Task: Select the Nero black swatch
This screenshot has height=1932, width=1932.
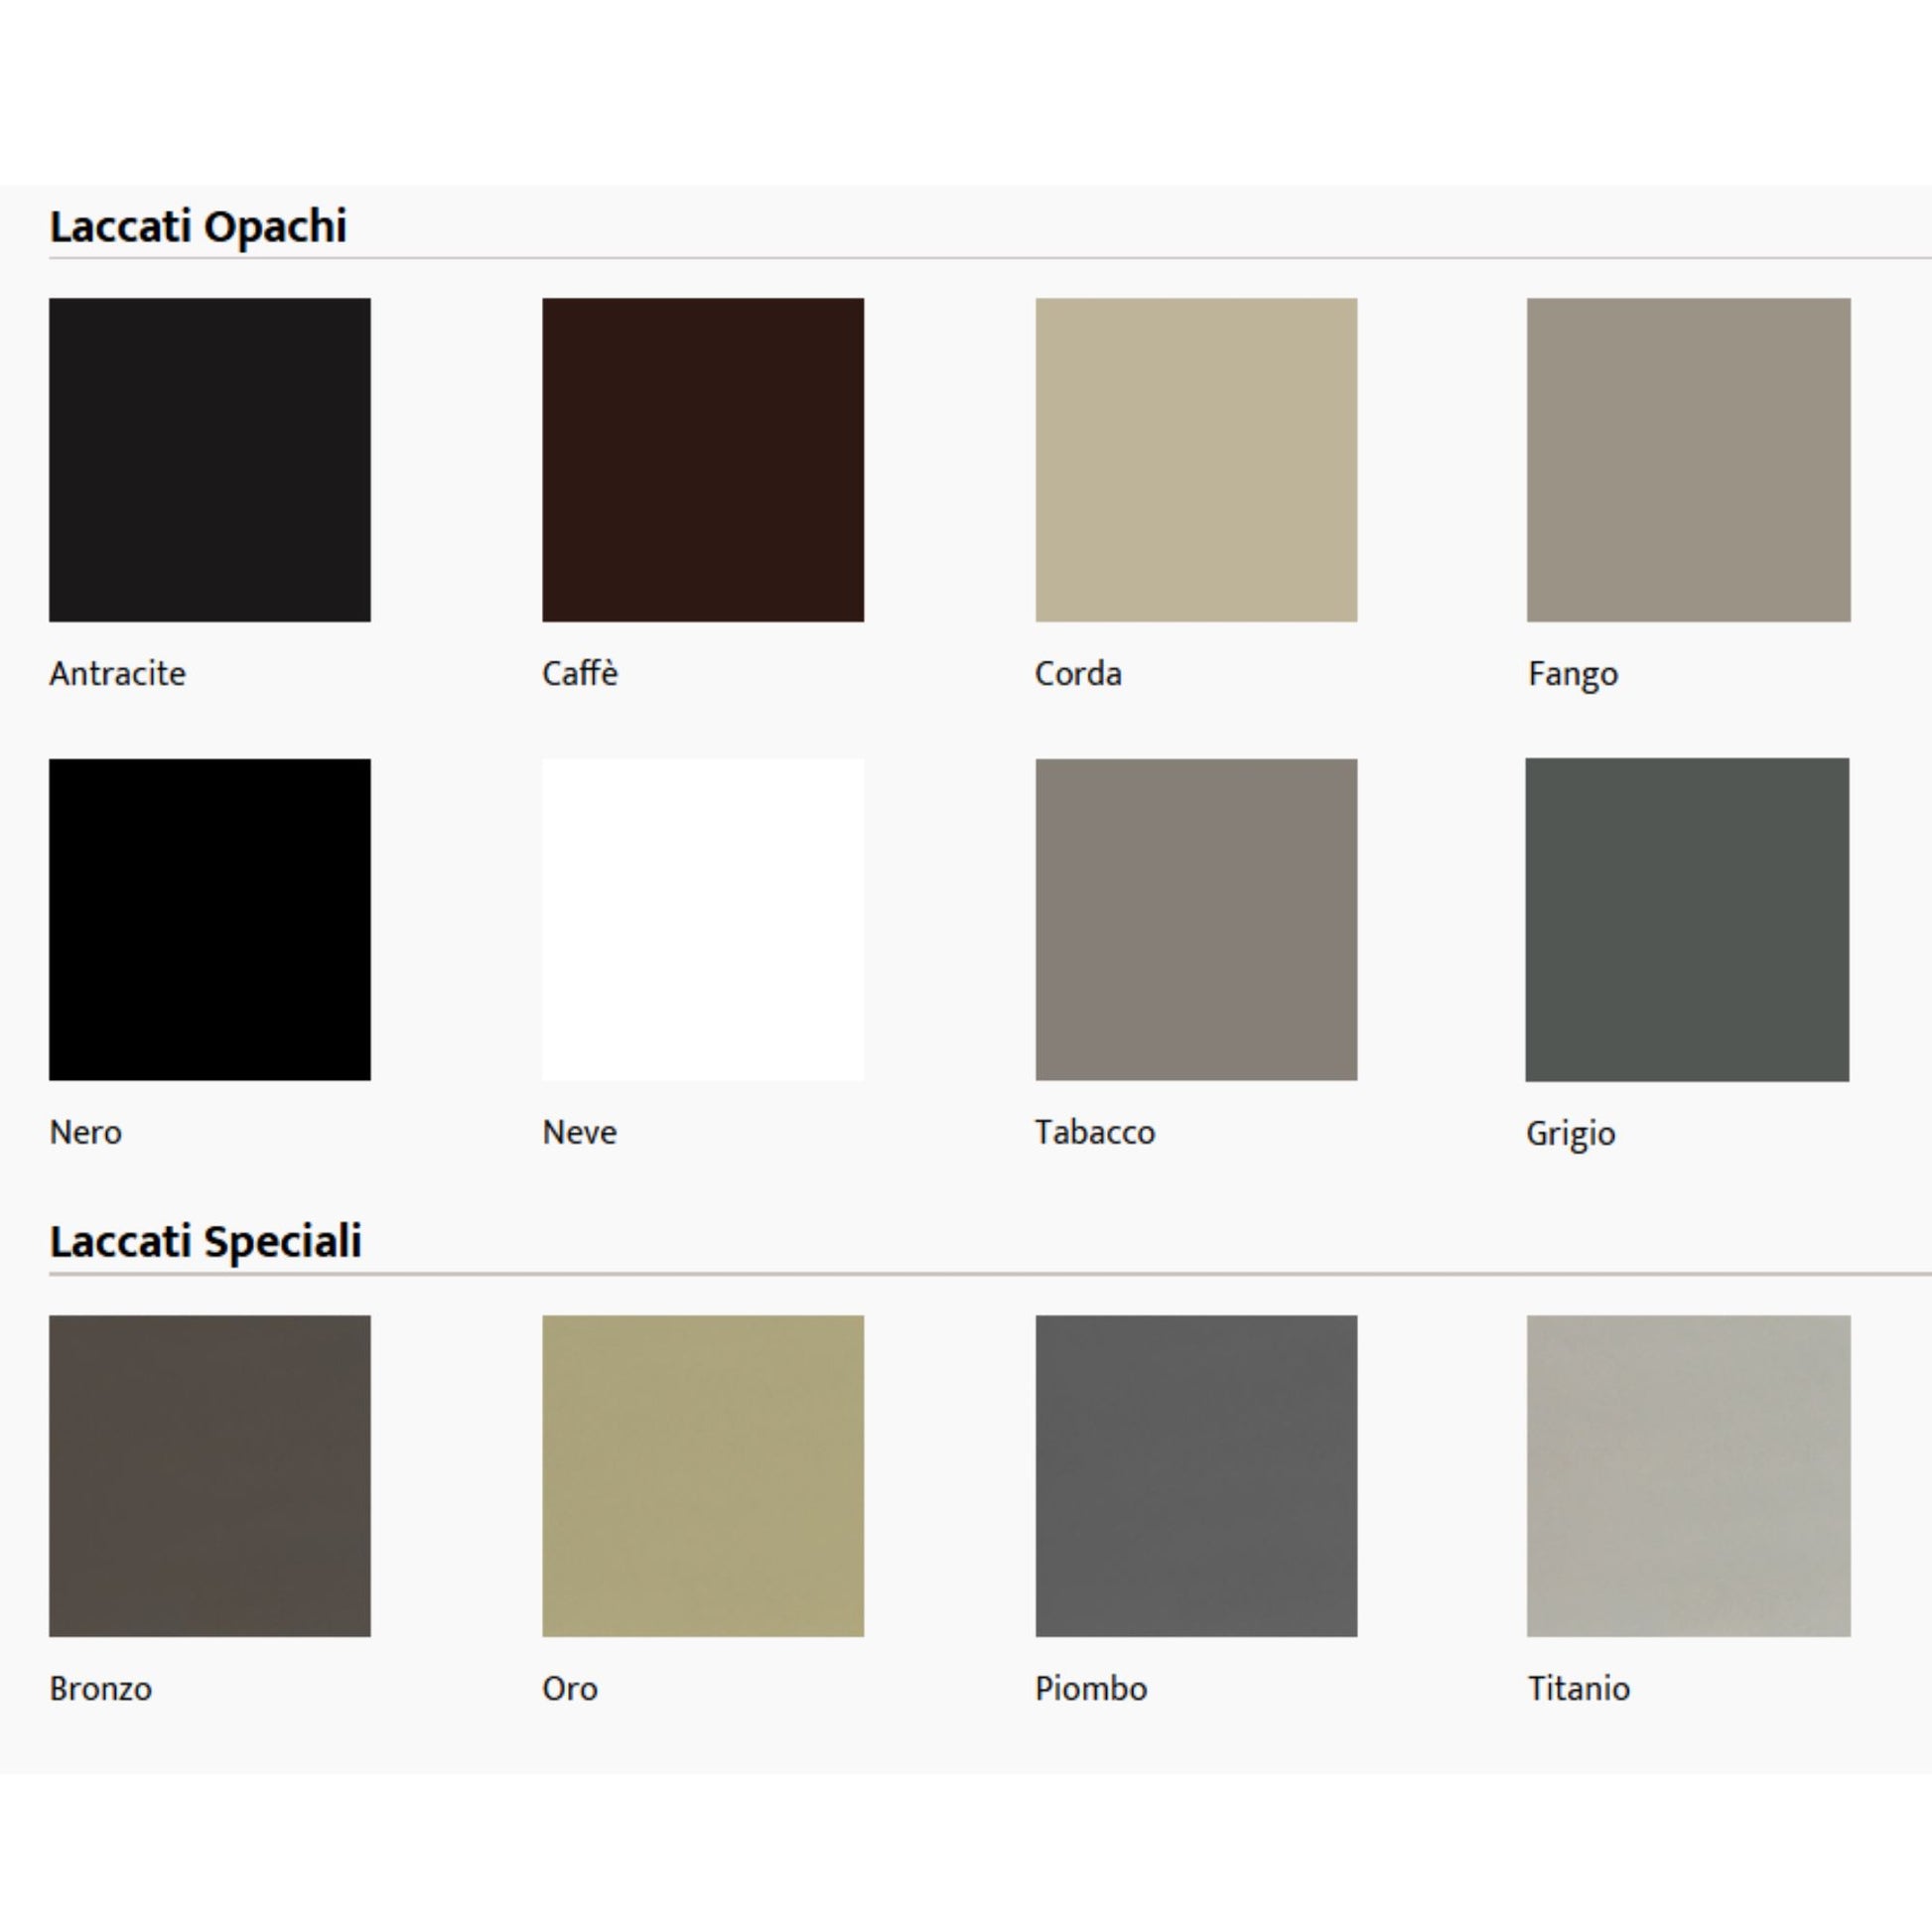Action: (x=209, y=919)
